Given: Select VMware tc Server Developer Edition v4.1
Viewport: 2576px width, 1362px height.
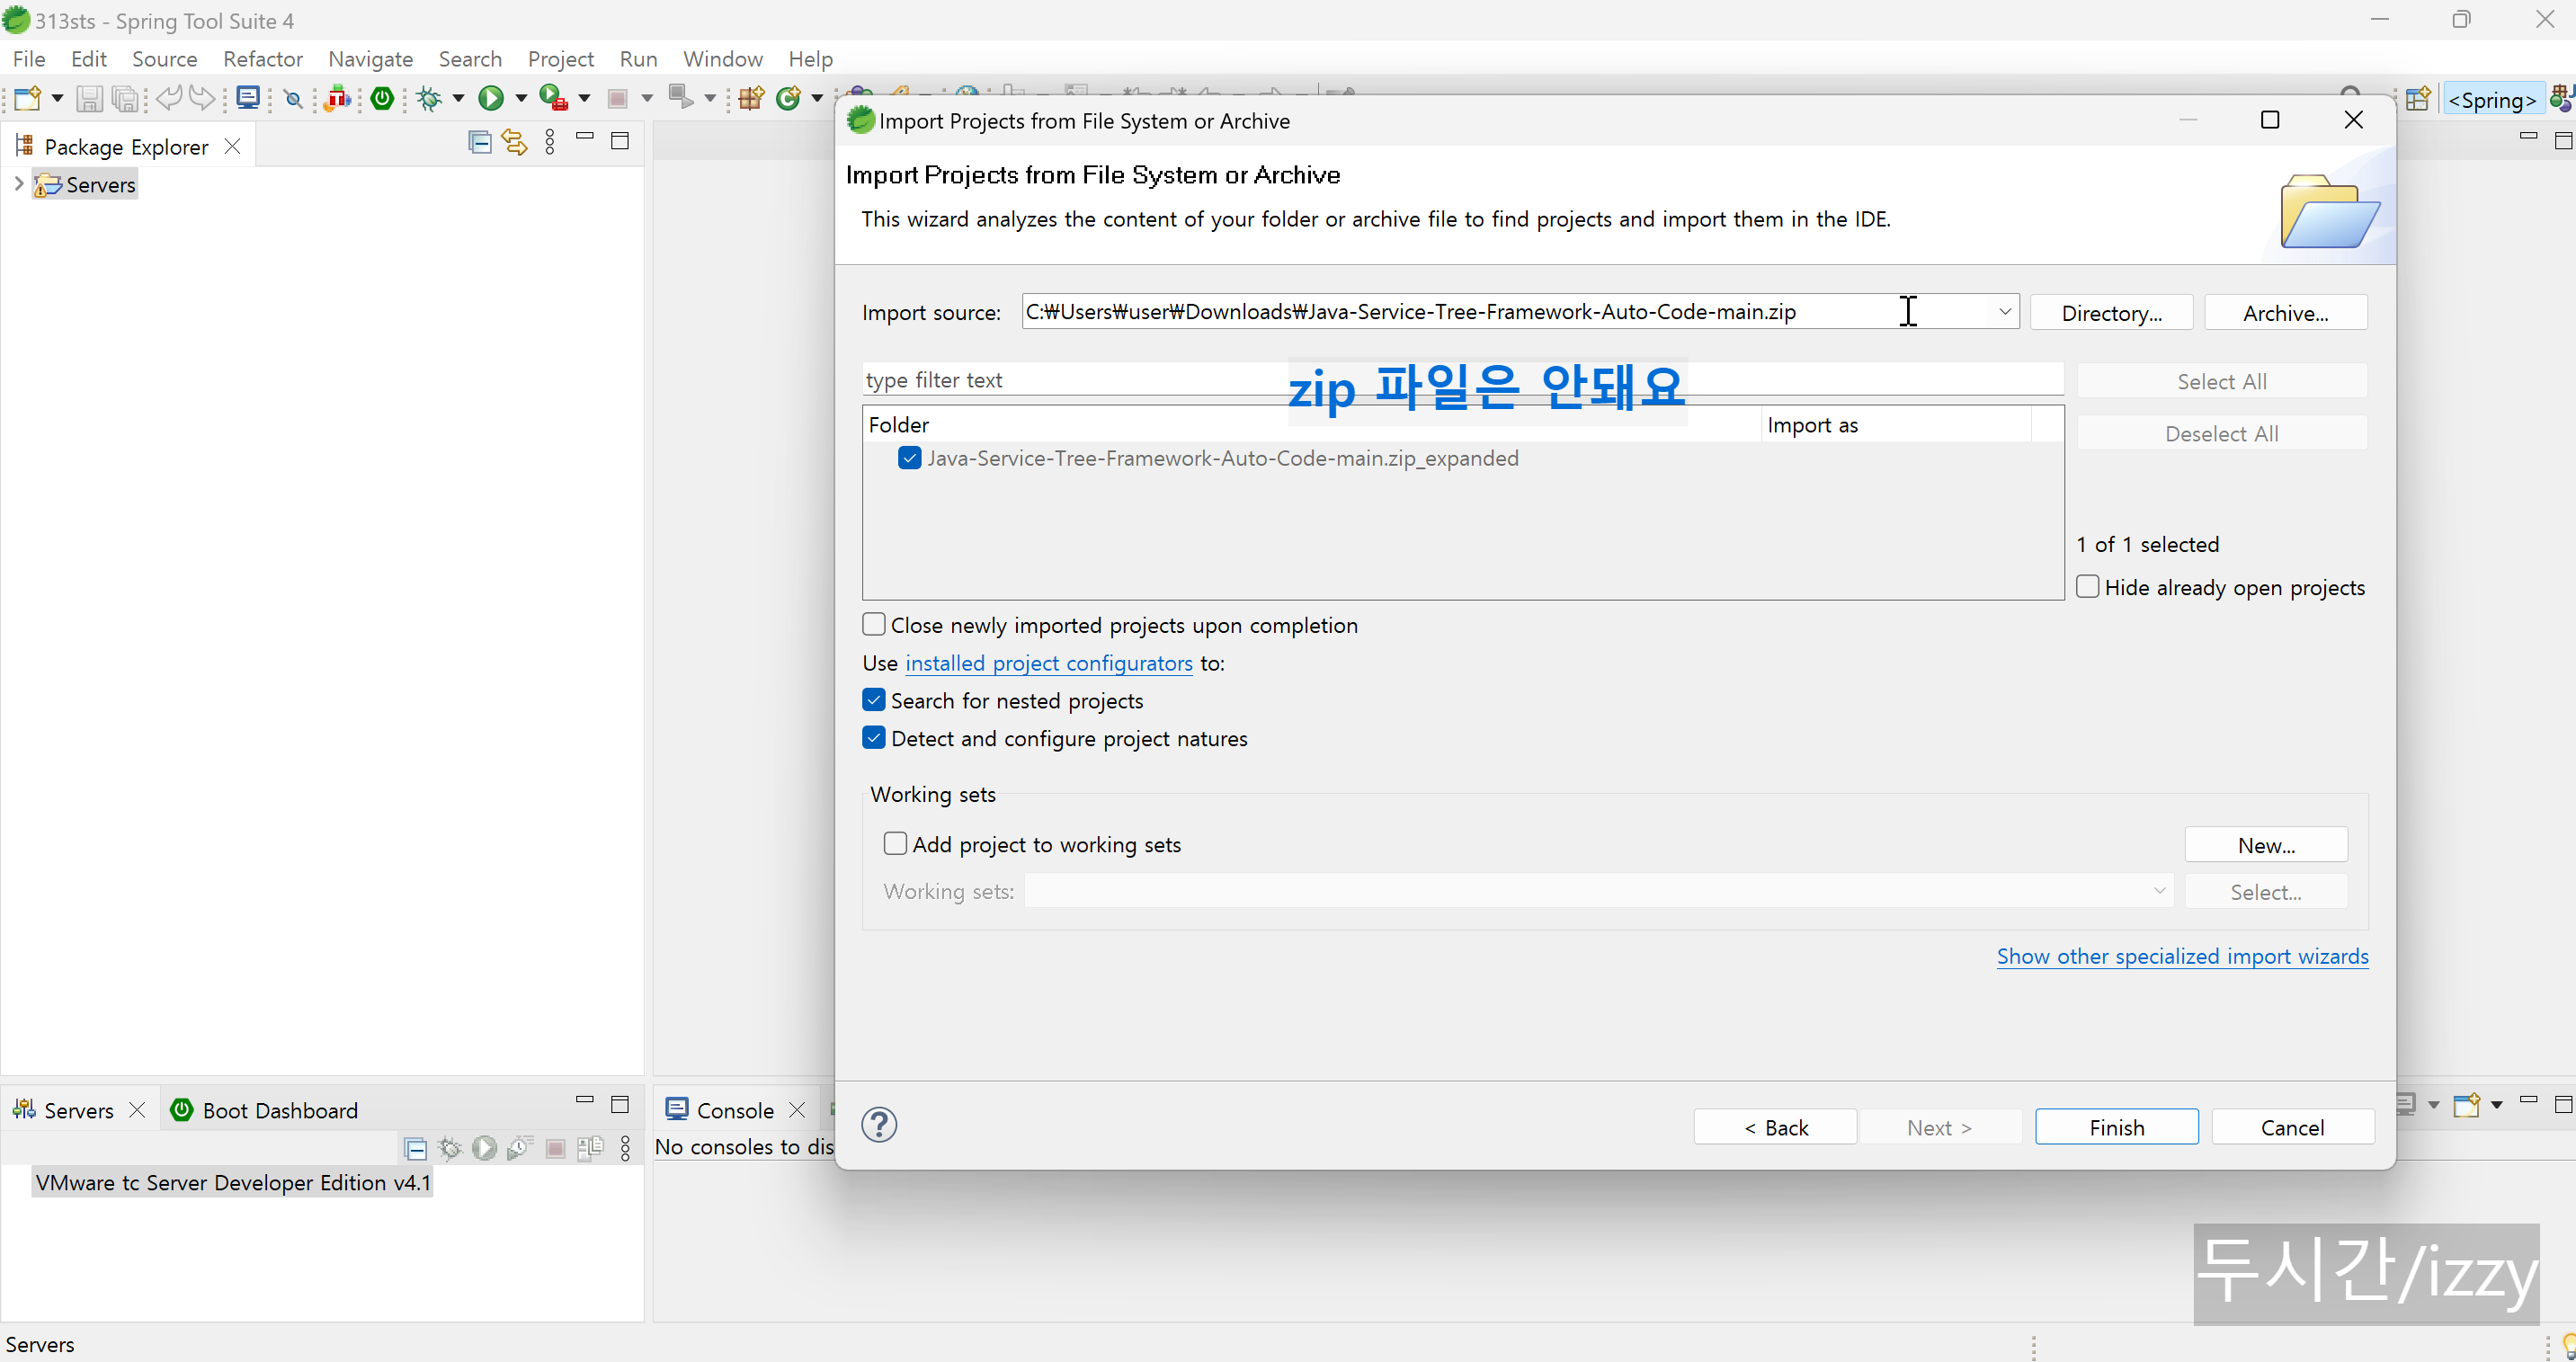Looking at the screenshot, I should [x=233, y=1182].
